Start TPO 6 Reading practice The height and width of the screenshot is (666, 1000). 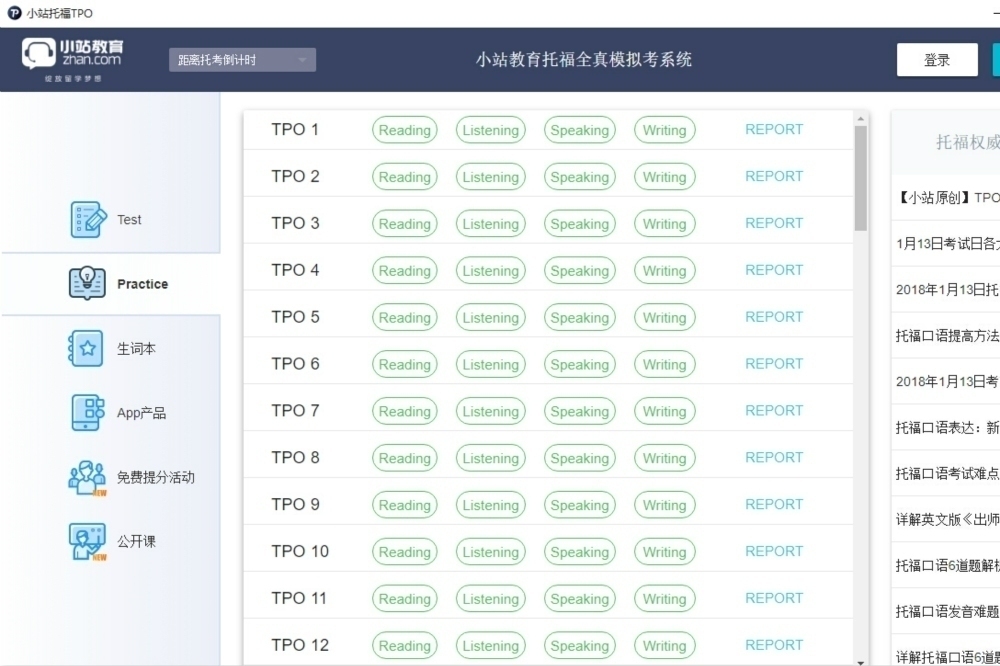coord(405,364)
